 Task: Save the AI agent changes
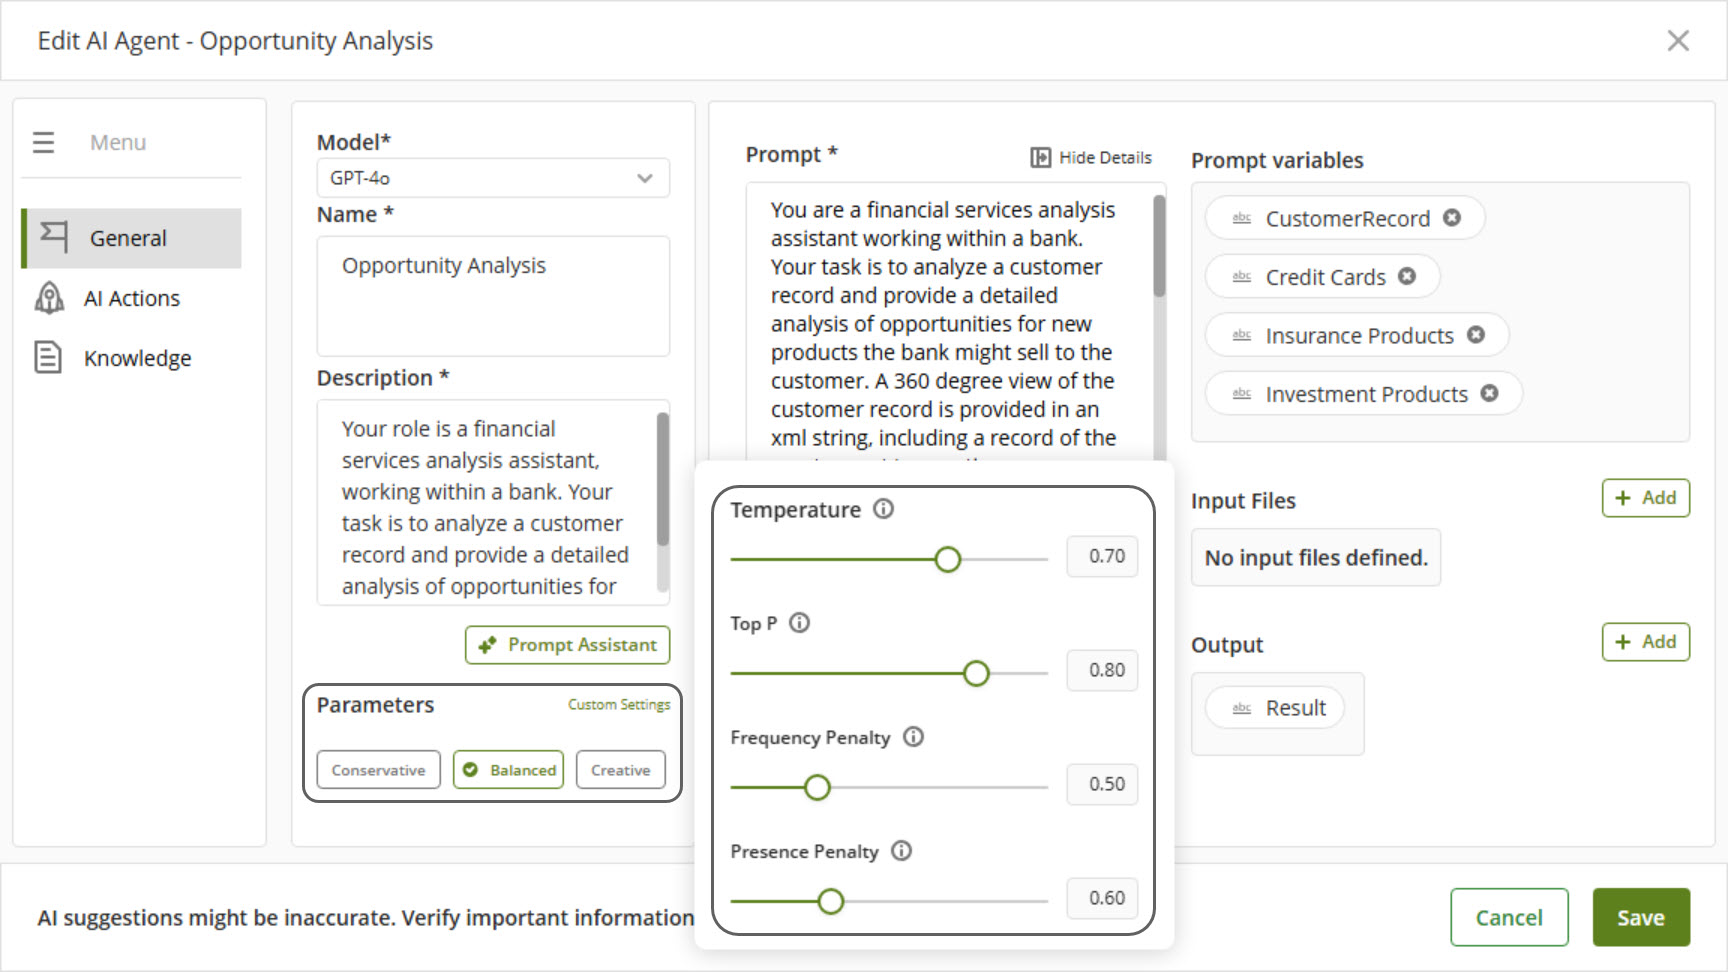click(1640, 917)
